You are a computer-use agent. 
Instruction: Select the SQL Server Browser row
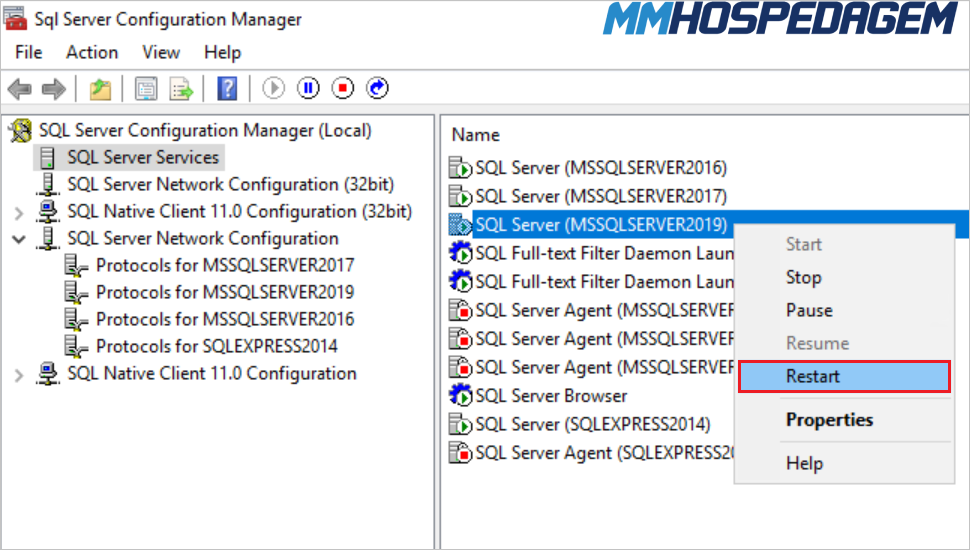point(551,395)
